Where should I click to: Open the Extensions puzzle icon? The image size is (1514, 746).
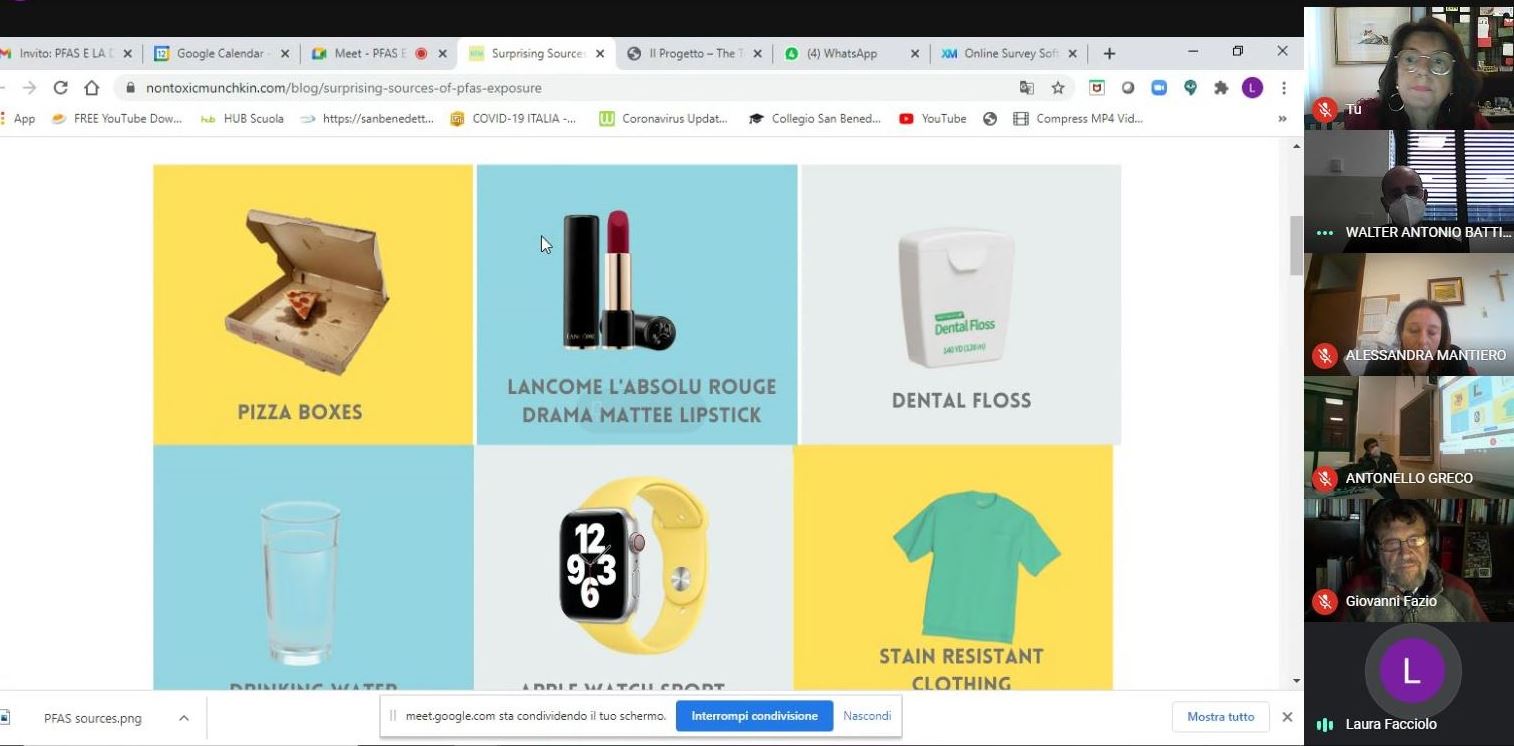coord(1221,88)
